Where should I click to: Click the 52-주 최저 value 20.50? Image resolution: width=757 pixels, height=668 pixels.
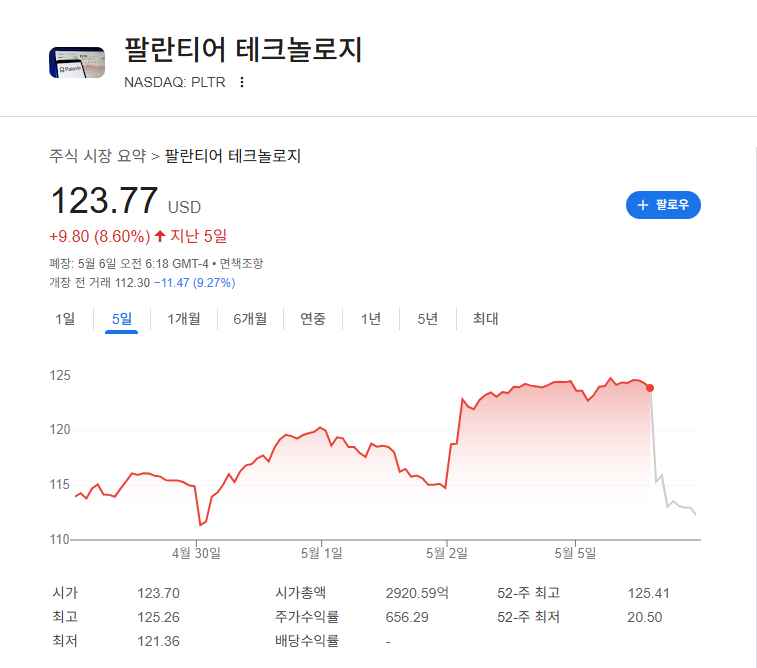pos(645,617)
